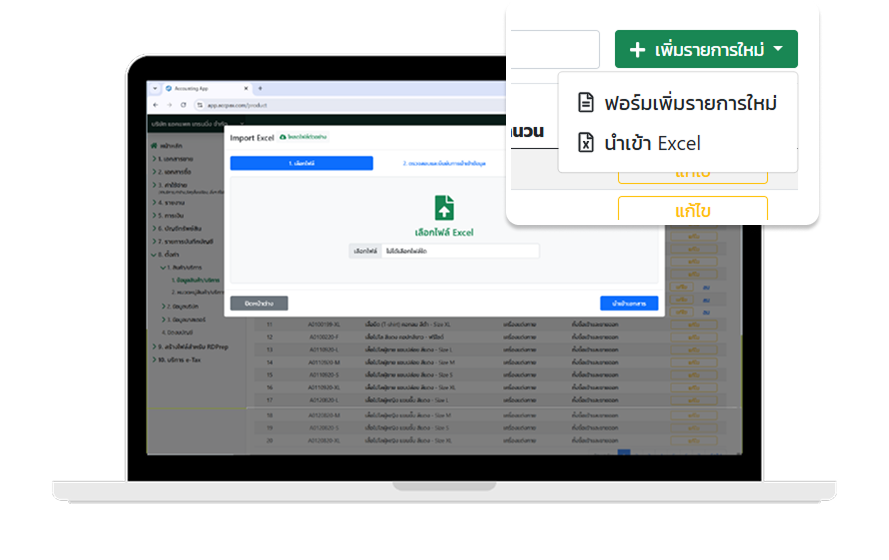Click the search box left of เพิ่มรายการใหม่

[554, 49]
